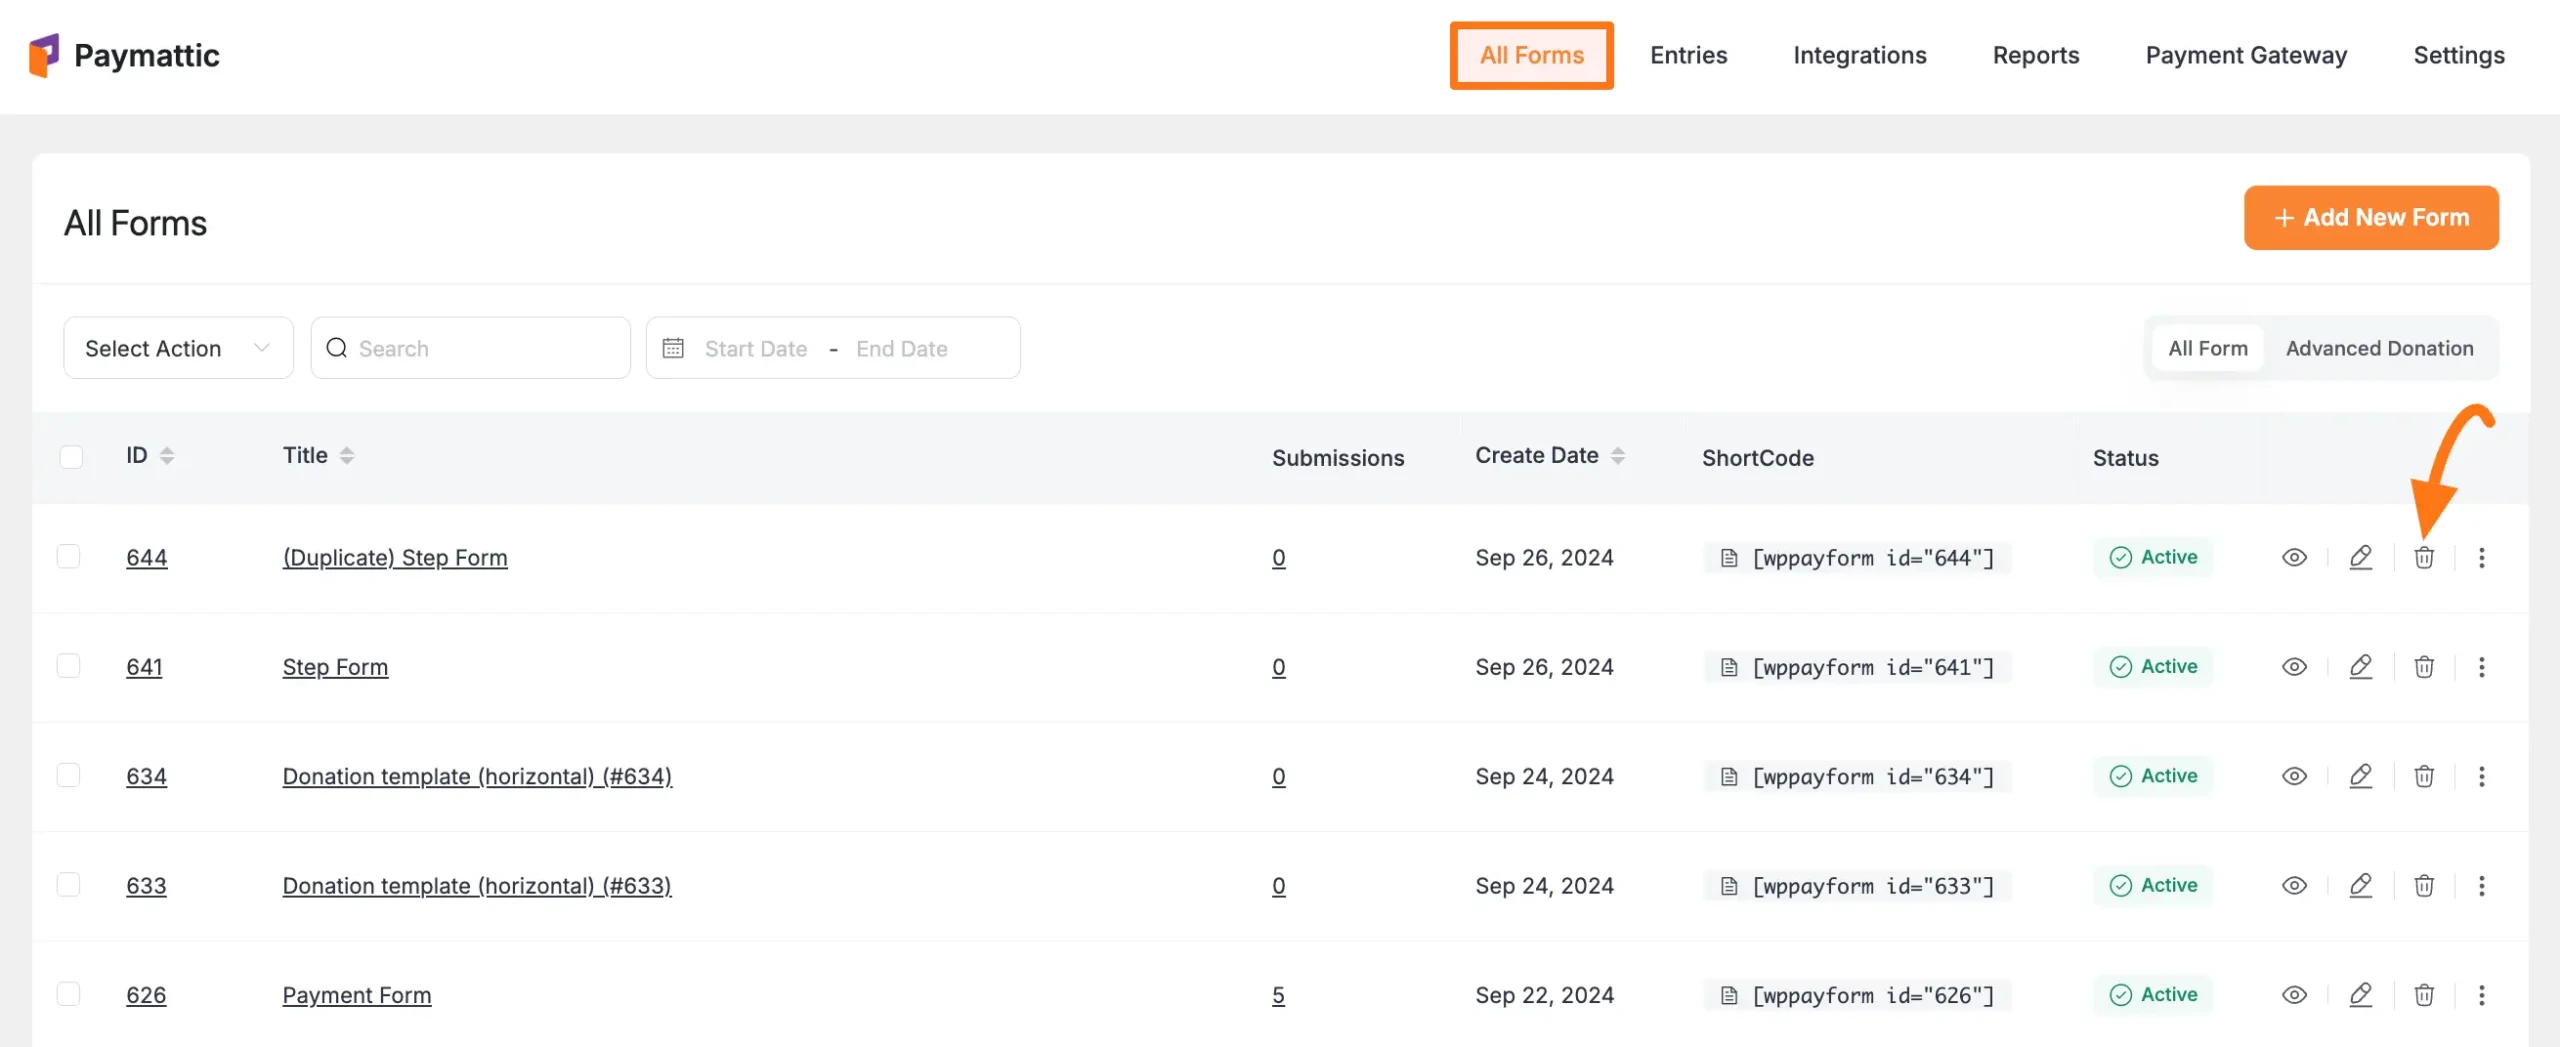This screenshot has height=1047, width=2560.
Task: Copy shortcode icon for form 644
Action: click(1728, 558)
